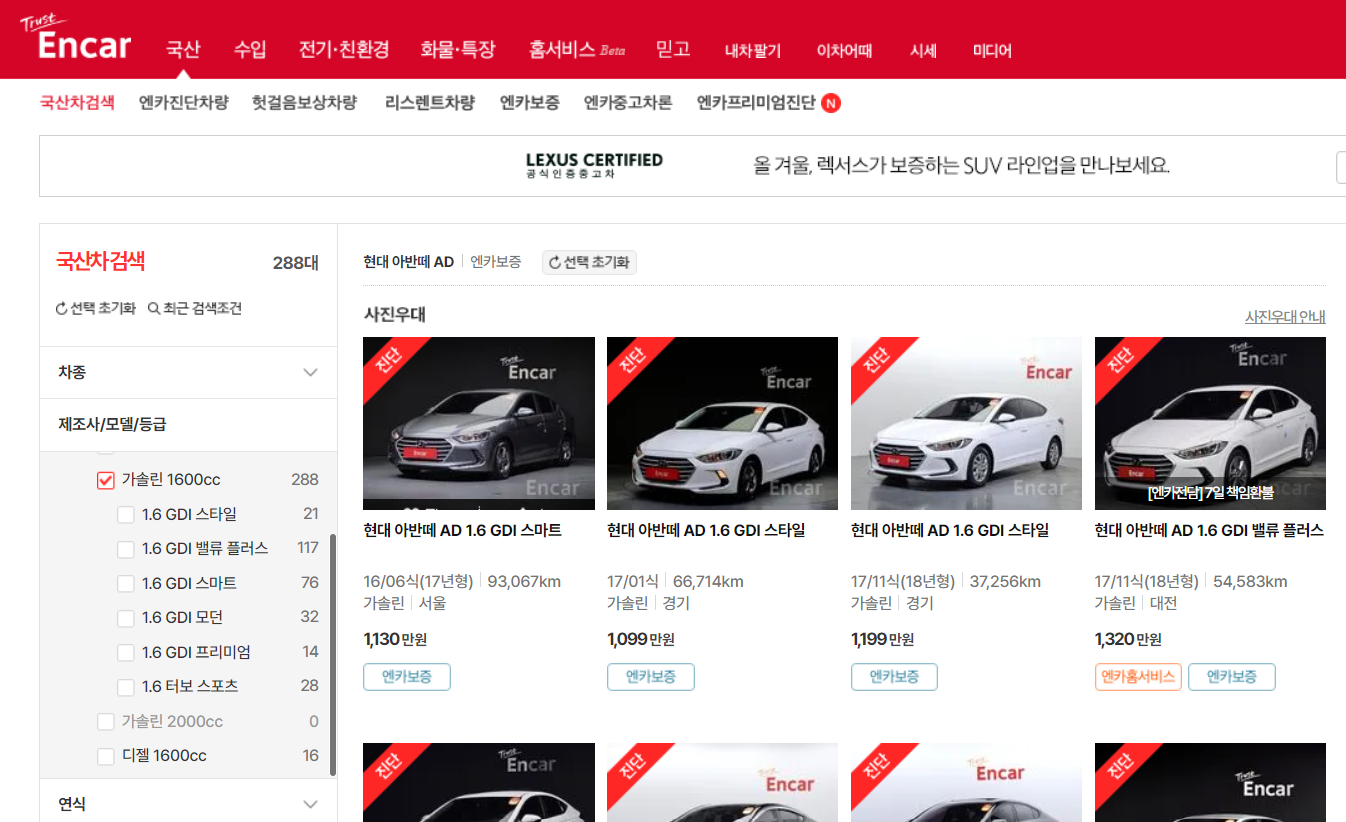Image resolution: width=1346 pixels, height=822 pixels.
Task: Open the 내차팔기 menu
Action: 753,51
